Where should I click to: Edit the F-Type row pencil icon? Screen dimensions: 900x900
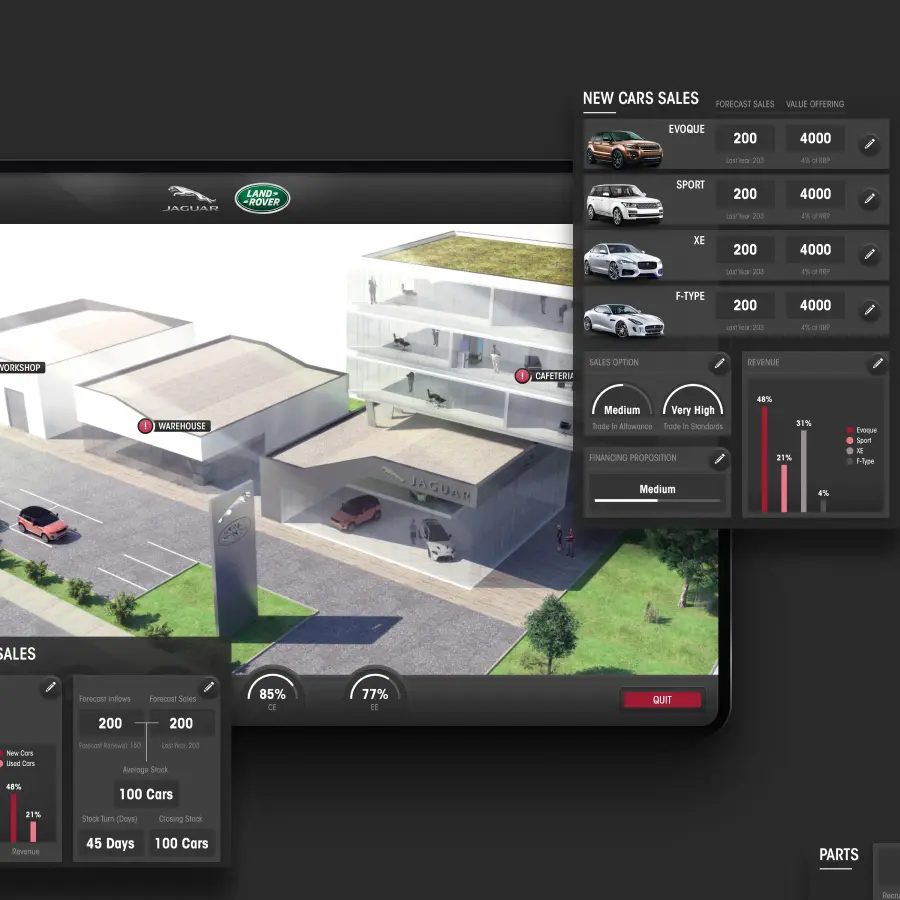pos(870,309)
